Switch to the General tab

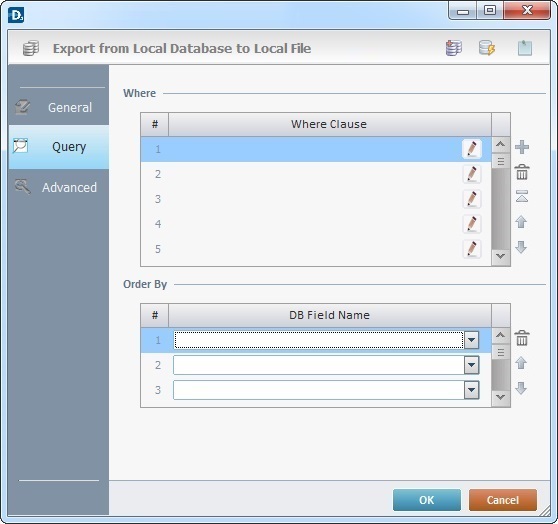coord(59,107)
